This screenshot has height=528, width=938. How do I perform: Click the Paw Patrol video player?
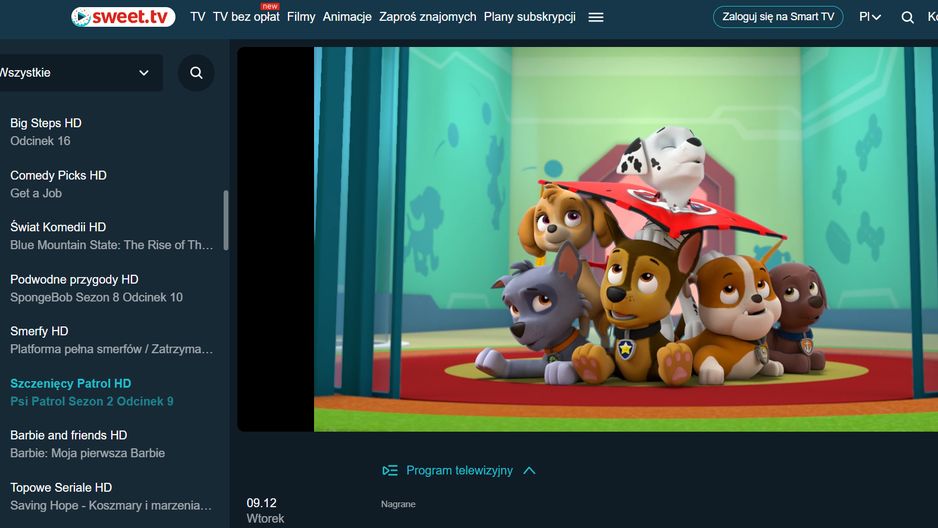(587, 239)
